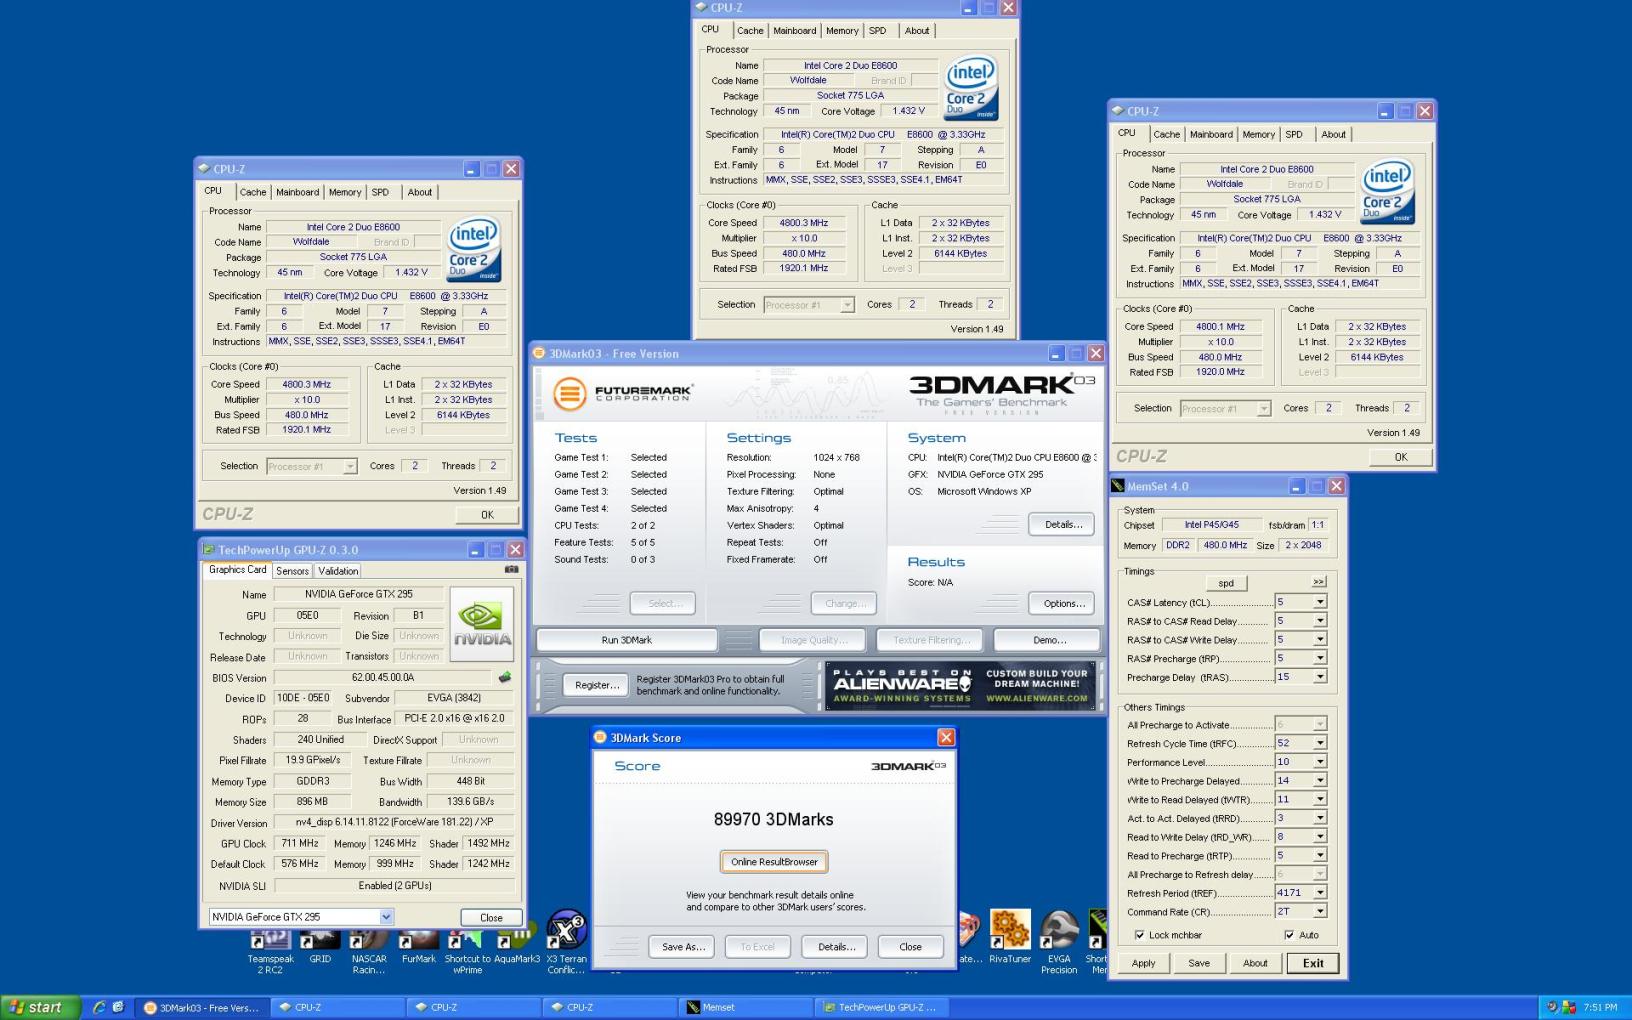Open the CAS# Latency (tCL) dropdown

pos(1320,602)
